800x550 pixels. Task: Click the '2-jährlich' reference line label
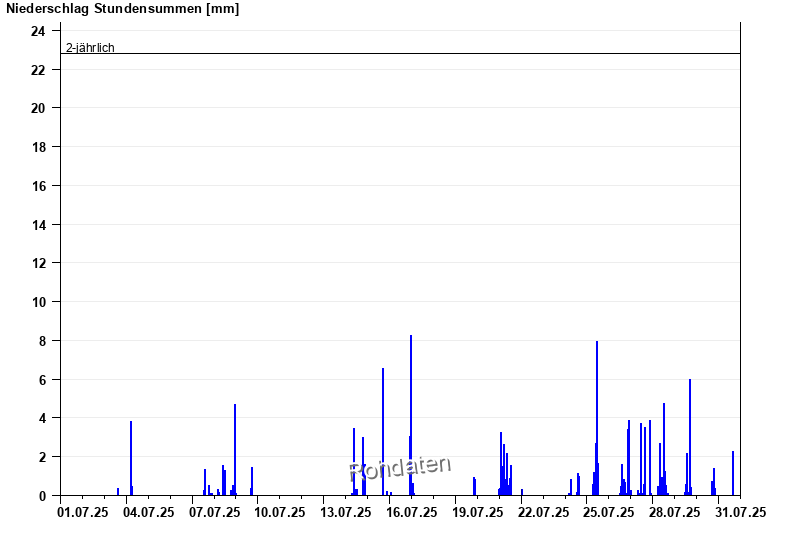[x=90, y=47]
